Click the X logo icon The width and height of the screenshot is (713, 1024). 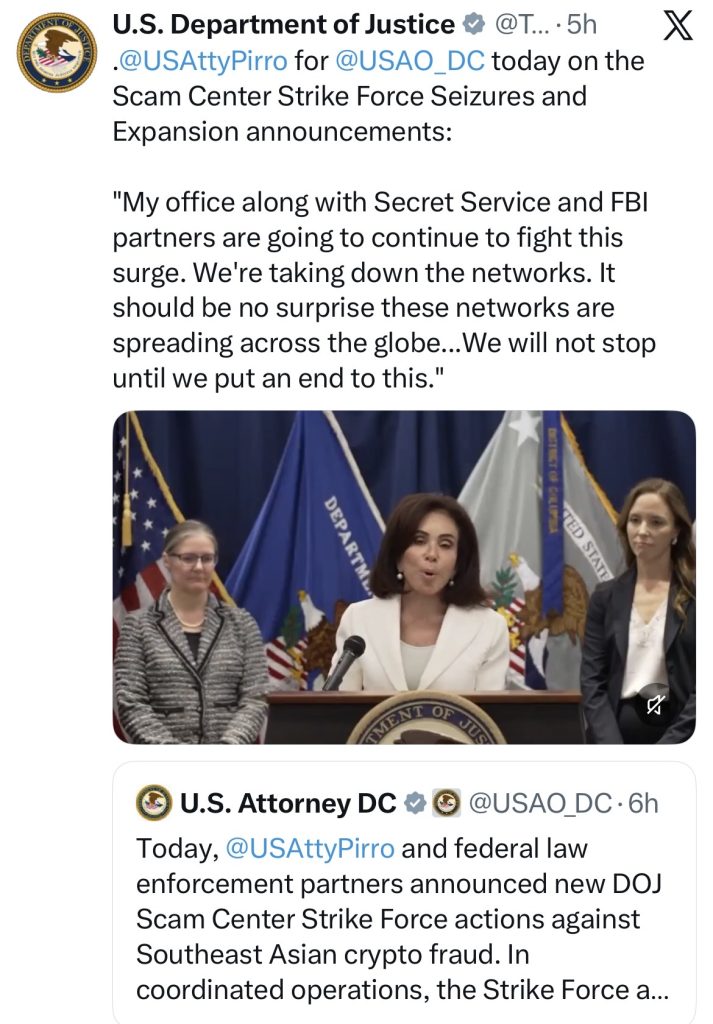[678, 27]
